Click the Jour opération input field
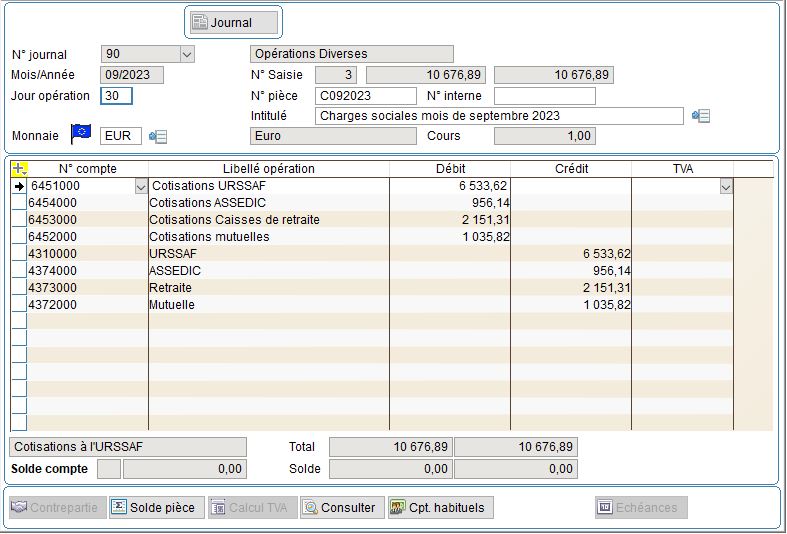 tap(117, 96)
